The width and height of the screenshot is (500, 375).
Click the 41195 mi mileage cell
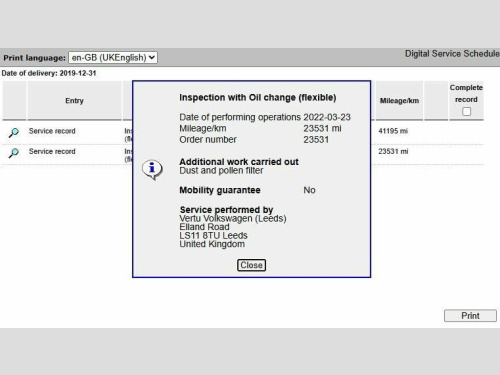393,131
